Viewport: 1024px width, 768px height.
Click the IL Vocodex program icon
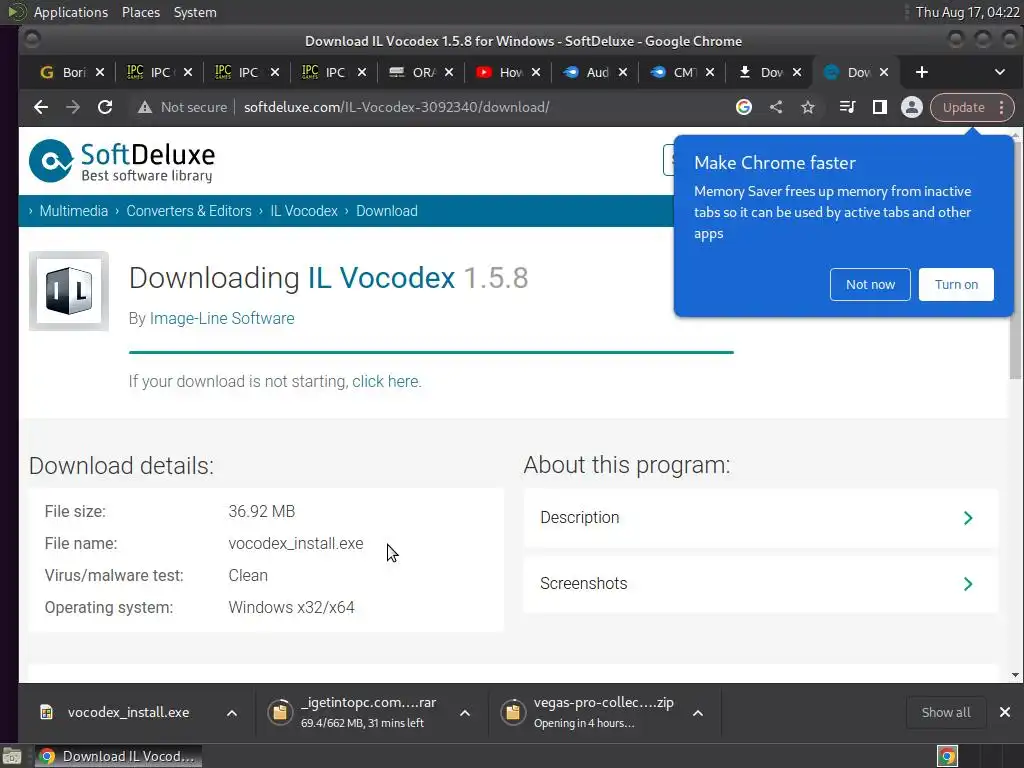coord(69,291)
